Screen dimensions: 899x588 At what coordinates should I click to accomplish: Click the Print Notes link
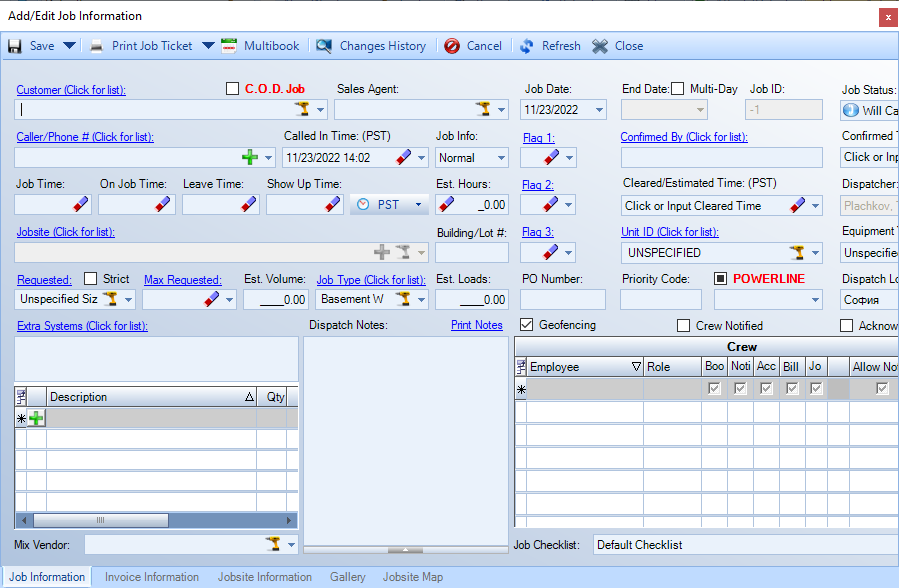(x=476, y=325)
